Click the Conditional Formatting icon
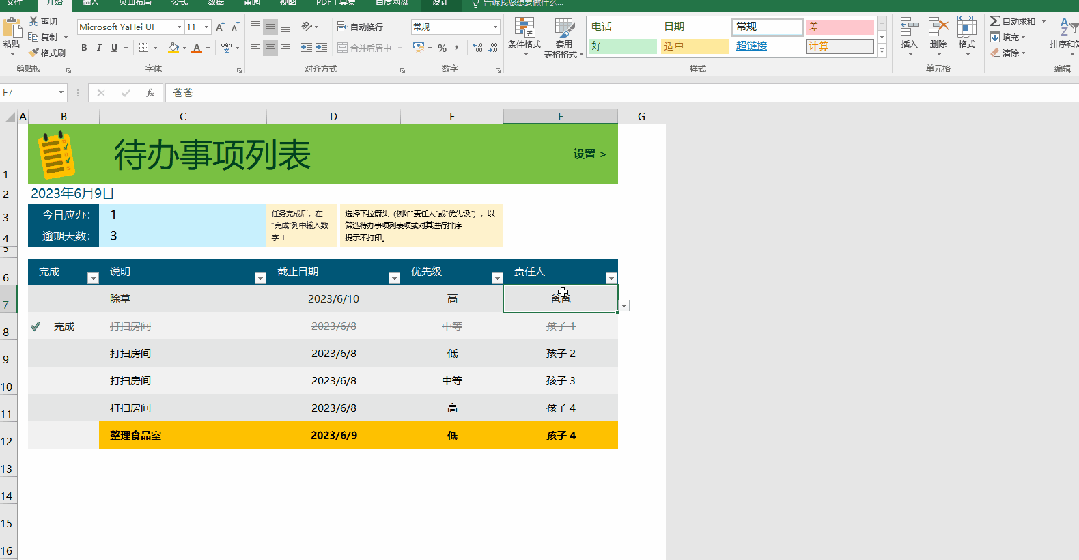The width and height of the screenshot is (1079, 560). click(524, 33)
